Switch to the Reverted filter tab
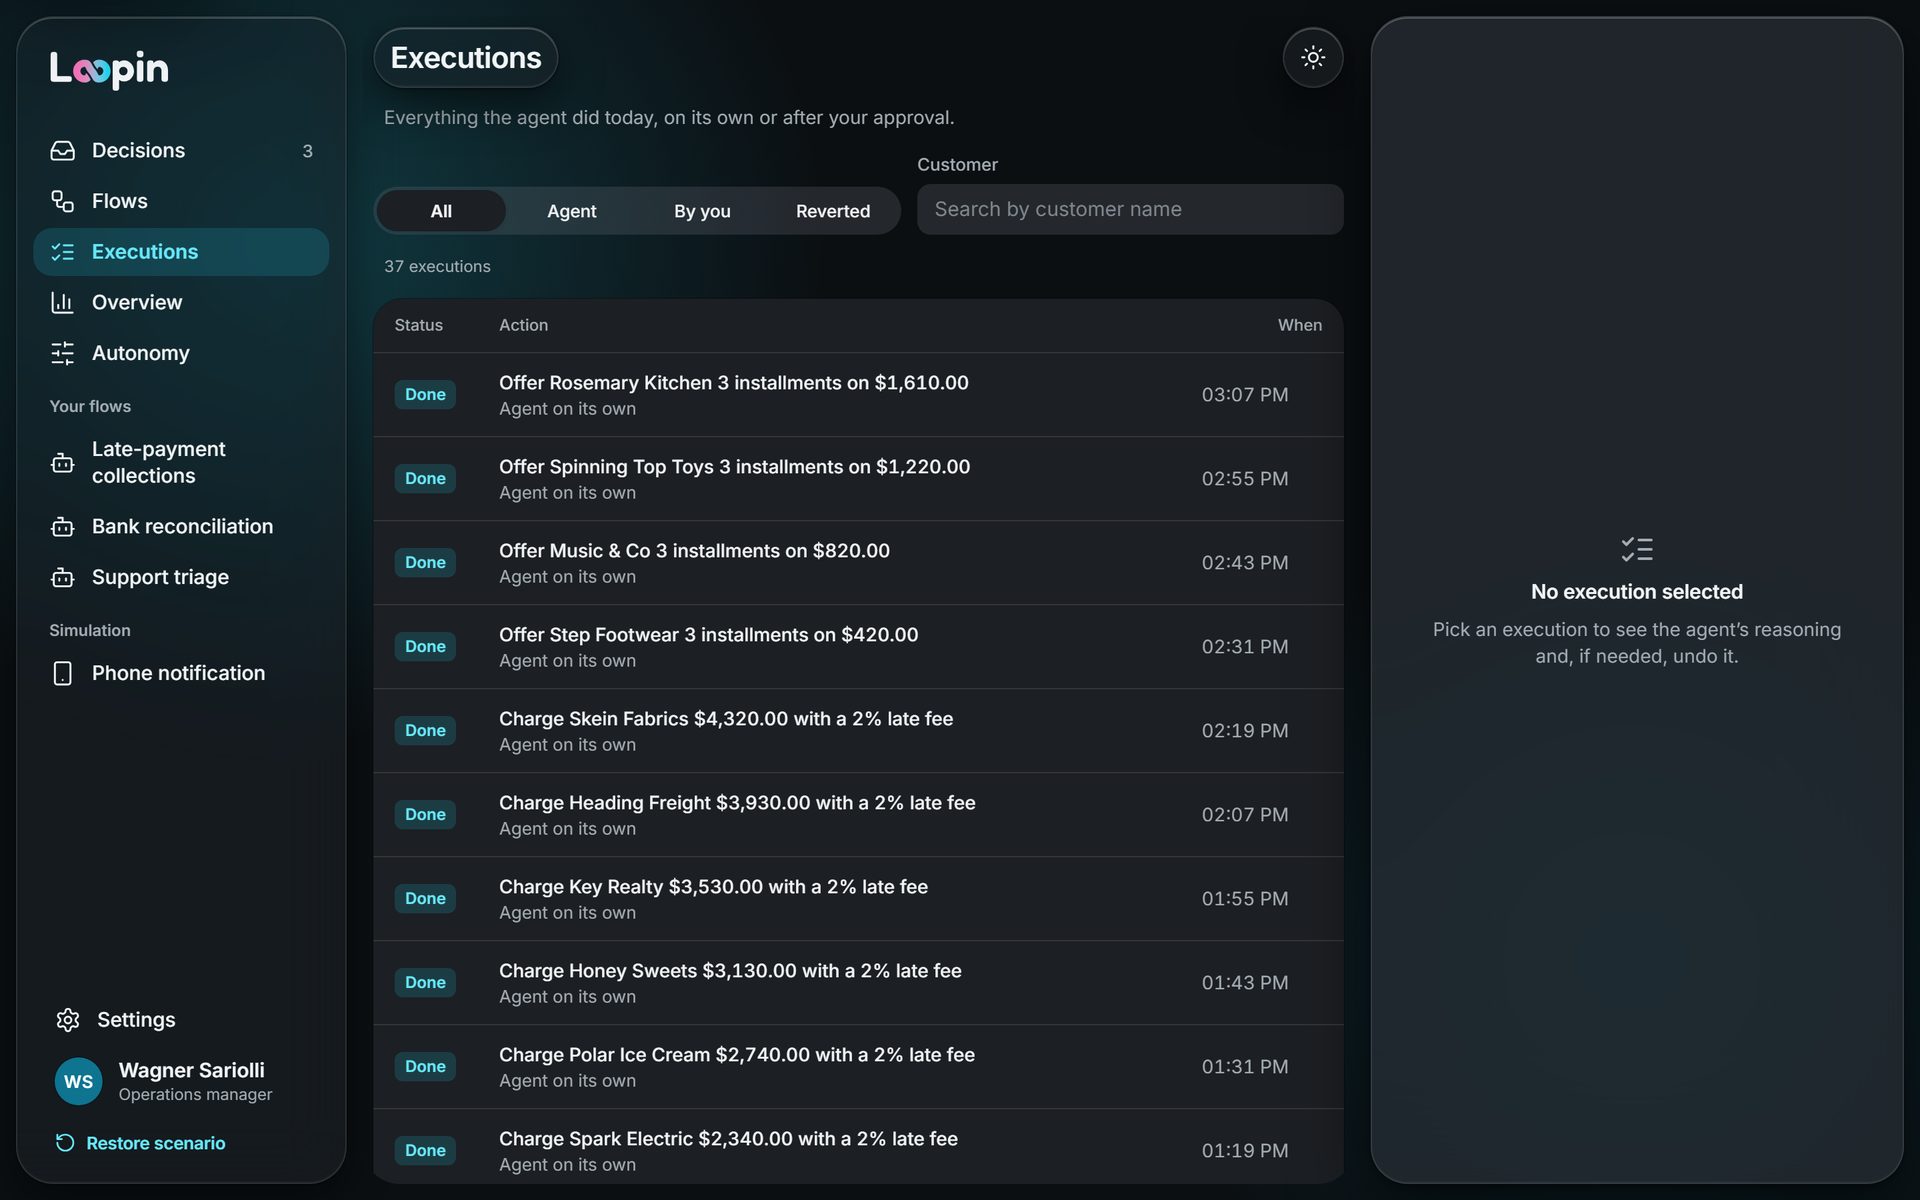Image resolution: width=1920 pixels, height=1200 pixels. (x=833, y=211)
